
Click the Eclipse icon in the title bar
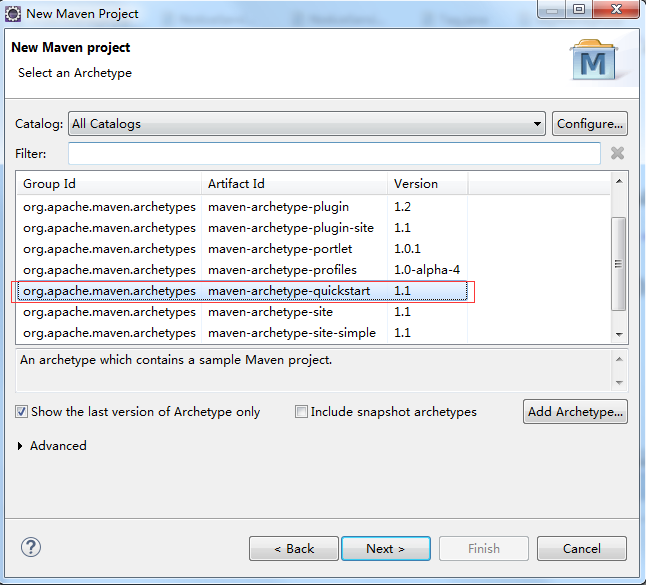13,14
